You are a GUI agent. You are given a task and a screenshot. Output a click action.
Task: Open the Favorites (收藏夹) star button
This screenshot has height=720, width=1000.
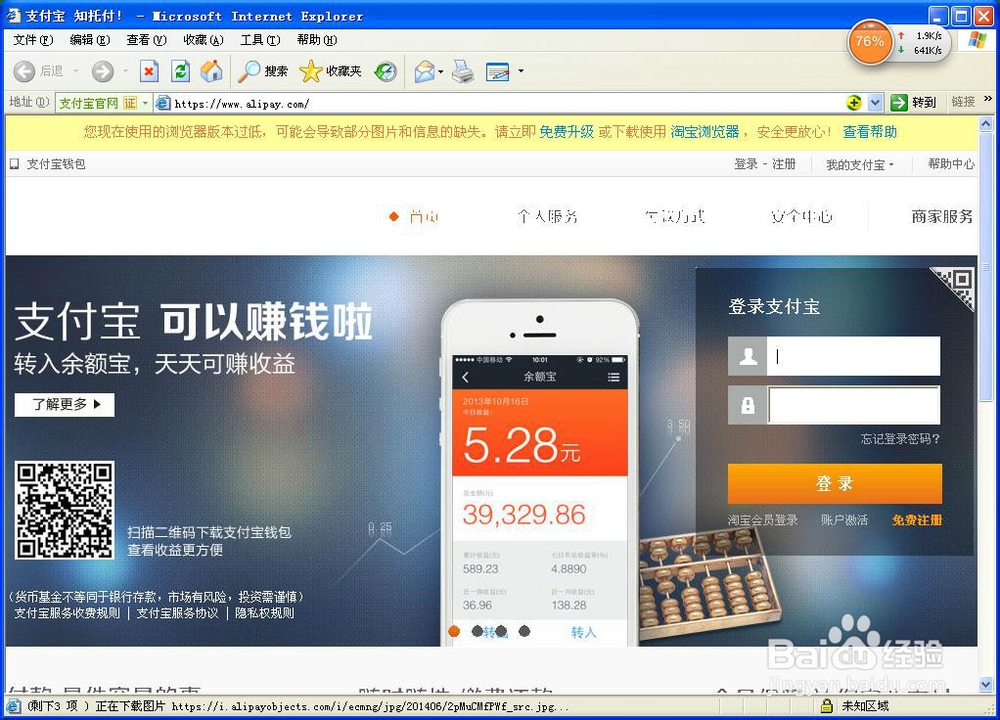330,71
